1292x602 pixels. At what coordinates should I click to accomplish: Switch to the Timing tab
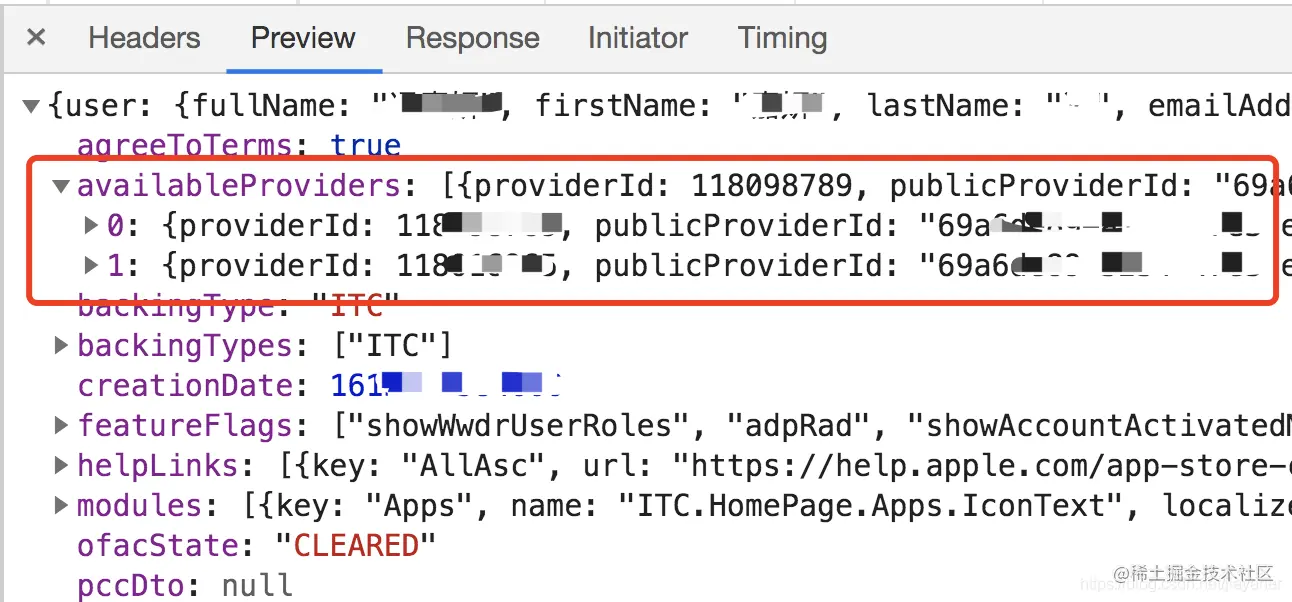[x=782, y=38]
